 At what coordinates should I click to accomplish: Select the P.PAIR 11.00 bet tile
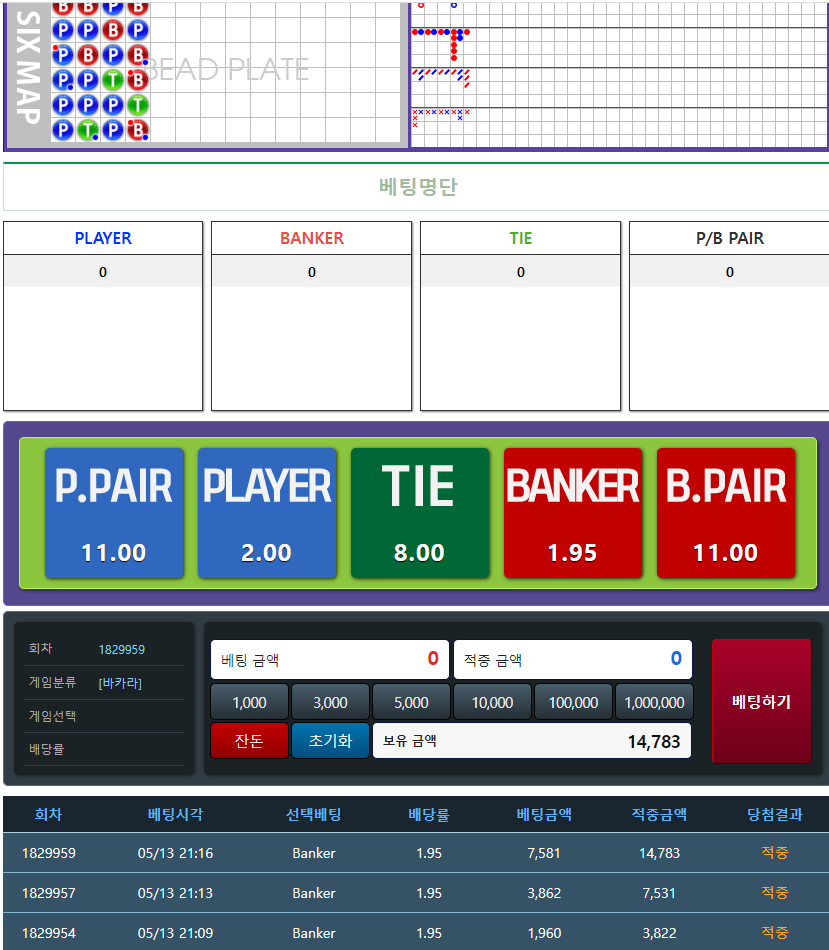pyautogui.click(x=114, y=513)
